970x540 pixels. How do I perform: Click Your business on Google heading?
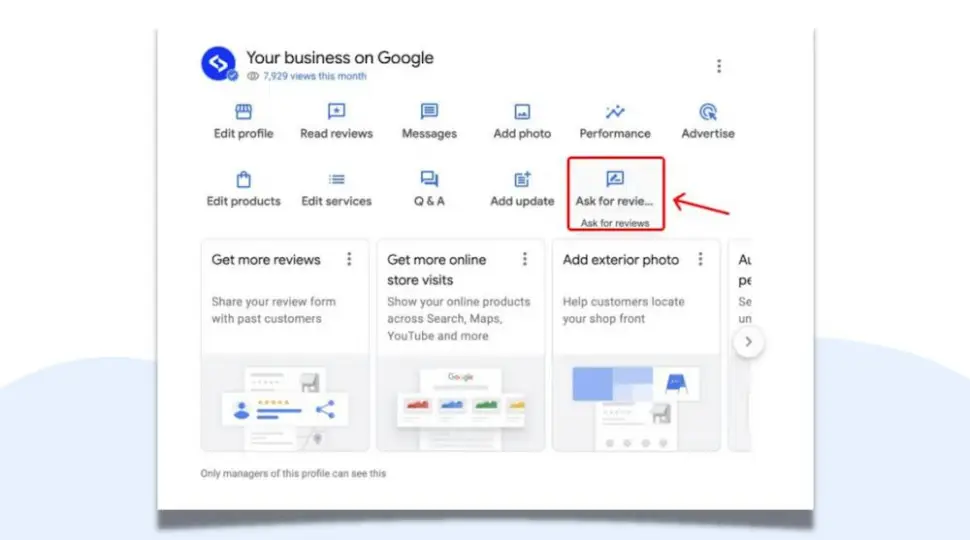(x=340, y=58)
